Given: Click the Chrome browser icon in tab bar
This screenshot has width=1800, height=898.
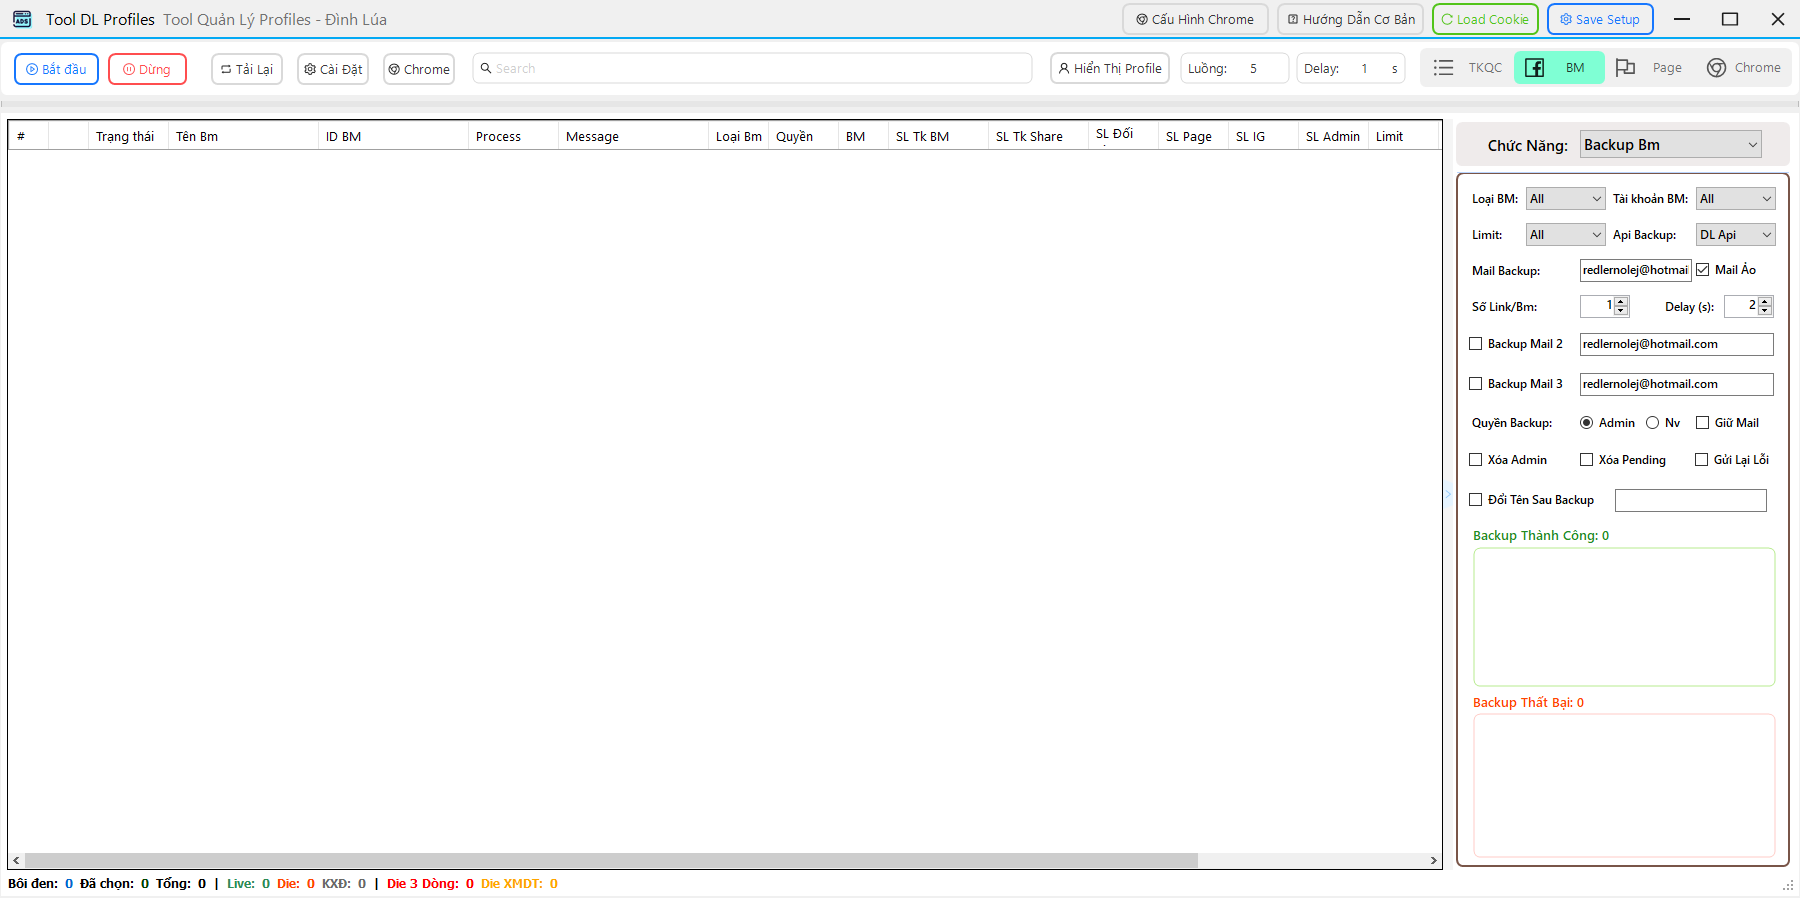Looking at the screenshot, I should click(x=1717, y=68).
